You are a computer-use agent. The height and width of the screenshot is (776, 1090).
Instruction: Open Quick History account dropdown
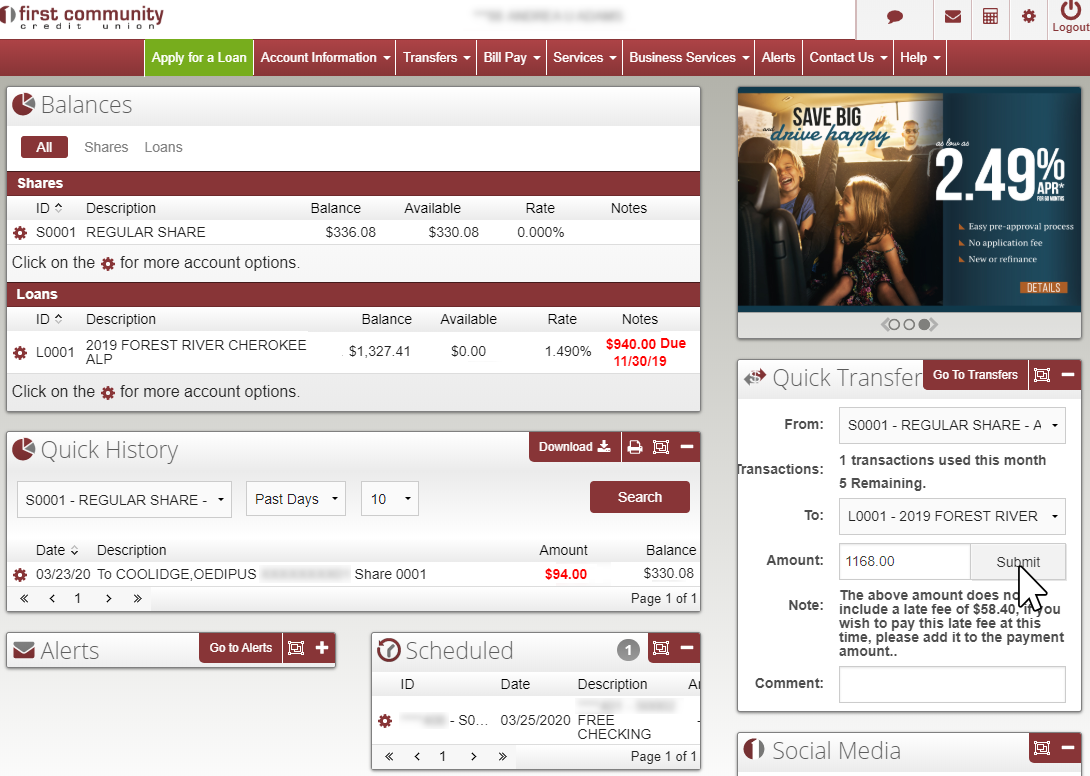pos(124,499)
